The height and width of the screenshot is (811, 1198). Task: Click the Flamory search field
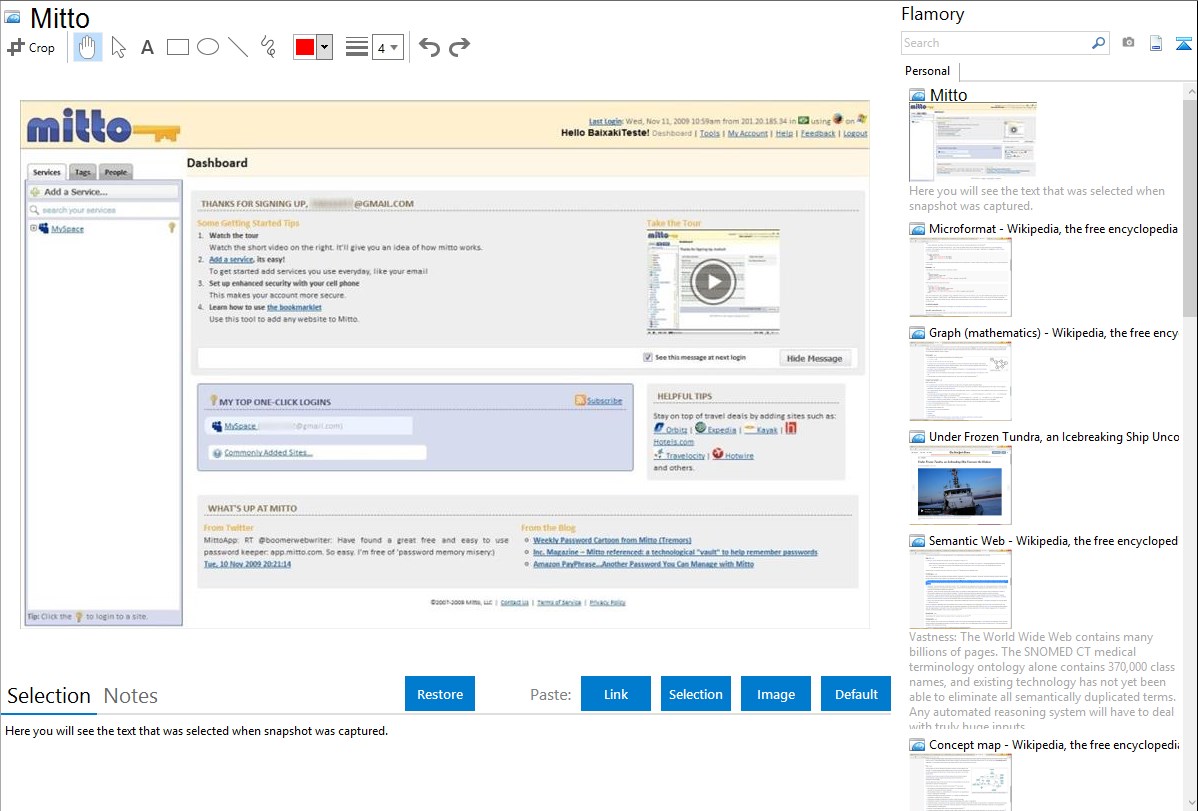[x=996, y=43]
